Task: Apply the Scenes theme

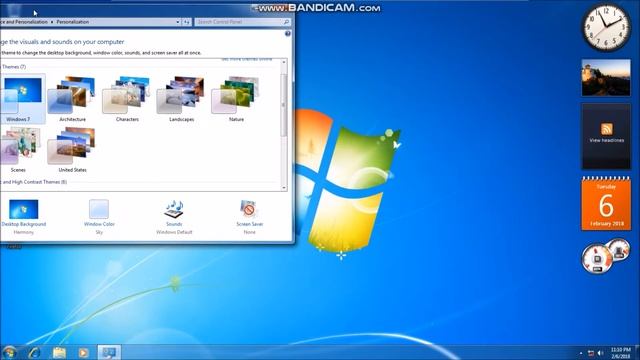Action: tap(20, 149)
